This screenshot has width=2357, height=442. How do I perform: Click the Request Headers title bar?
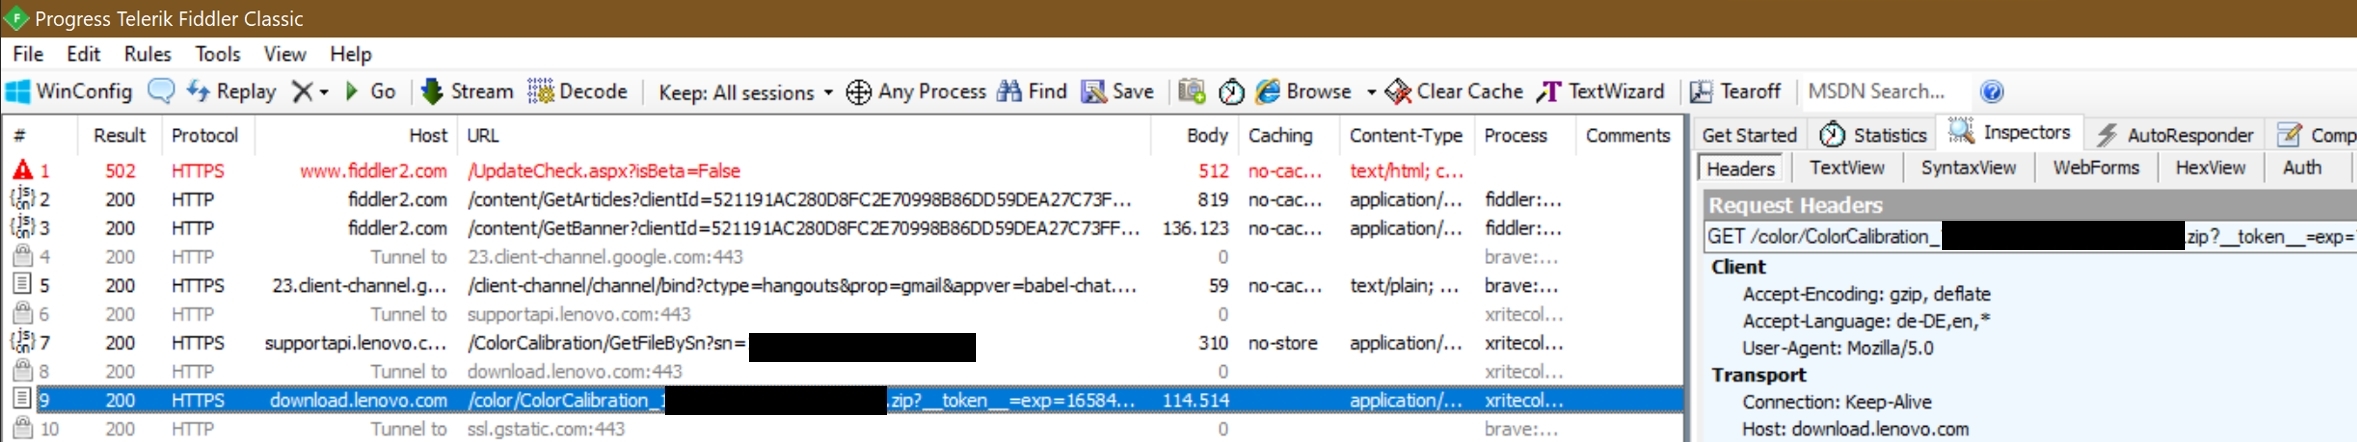pyautogui.click(x=2030, y=205)
